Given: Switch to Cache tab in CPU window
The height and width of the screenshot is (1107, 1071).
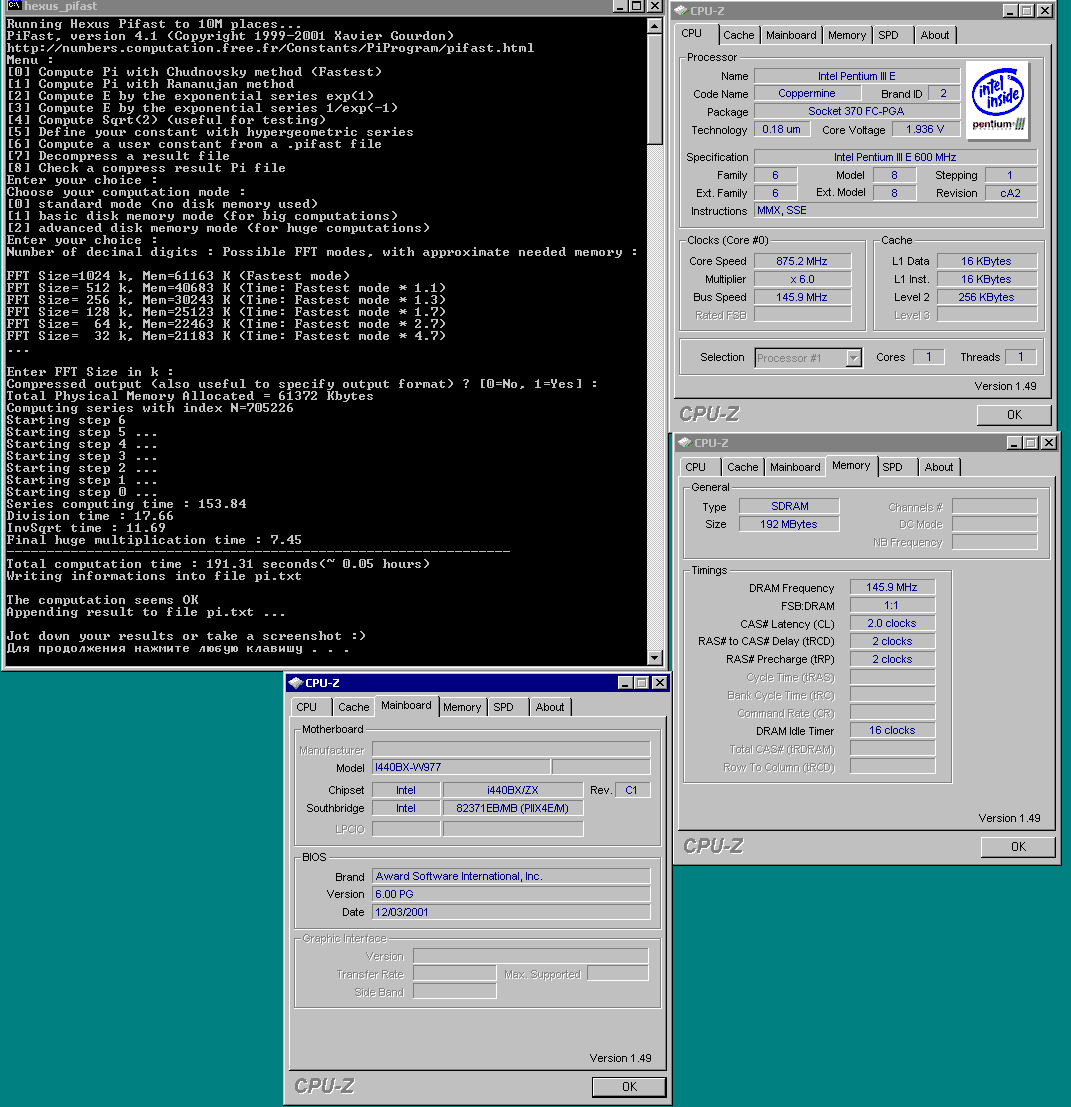Looking at the screenshot, I should (x=738, y=35).
